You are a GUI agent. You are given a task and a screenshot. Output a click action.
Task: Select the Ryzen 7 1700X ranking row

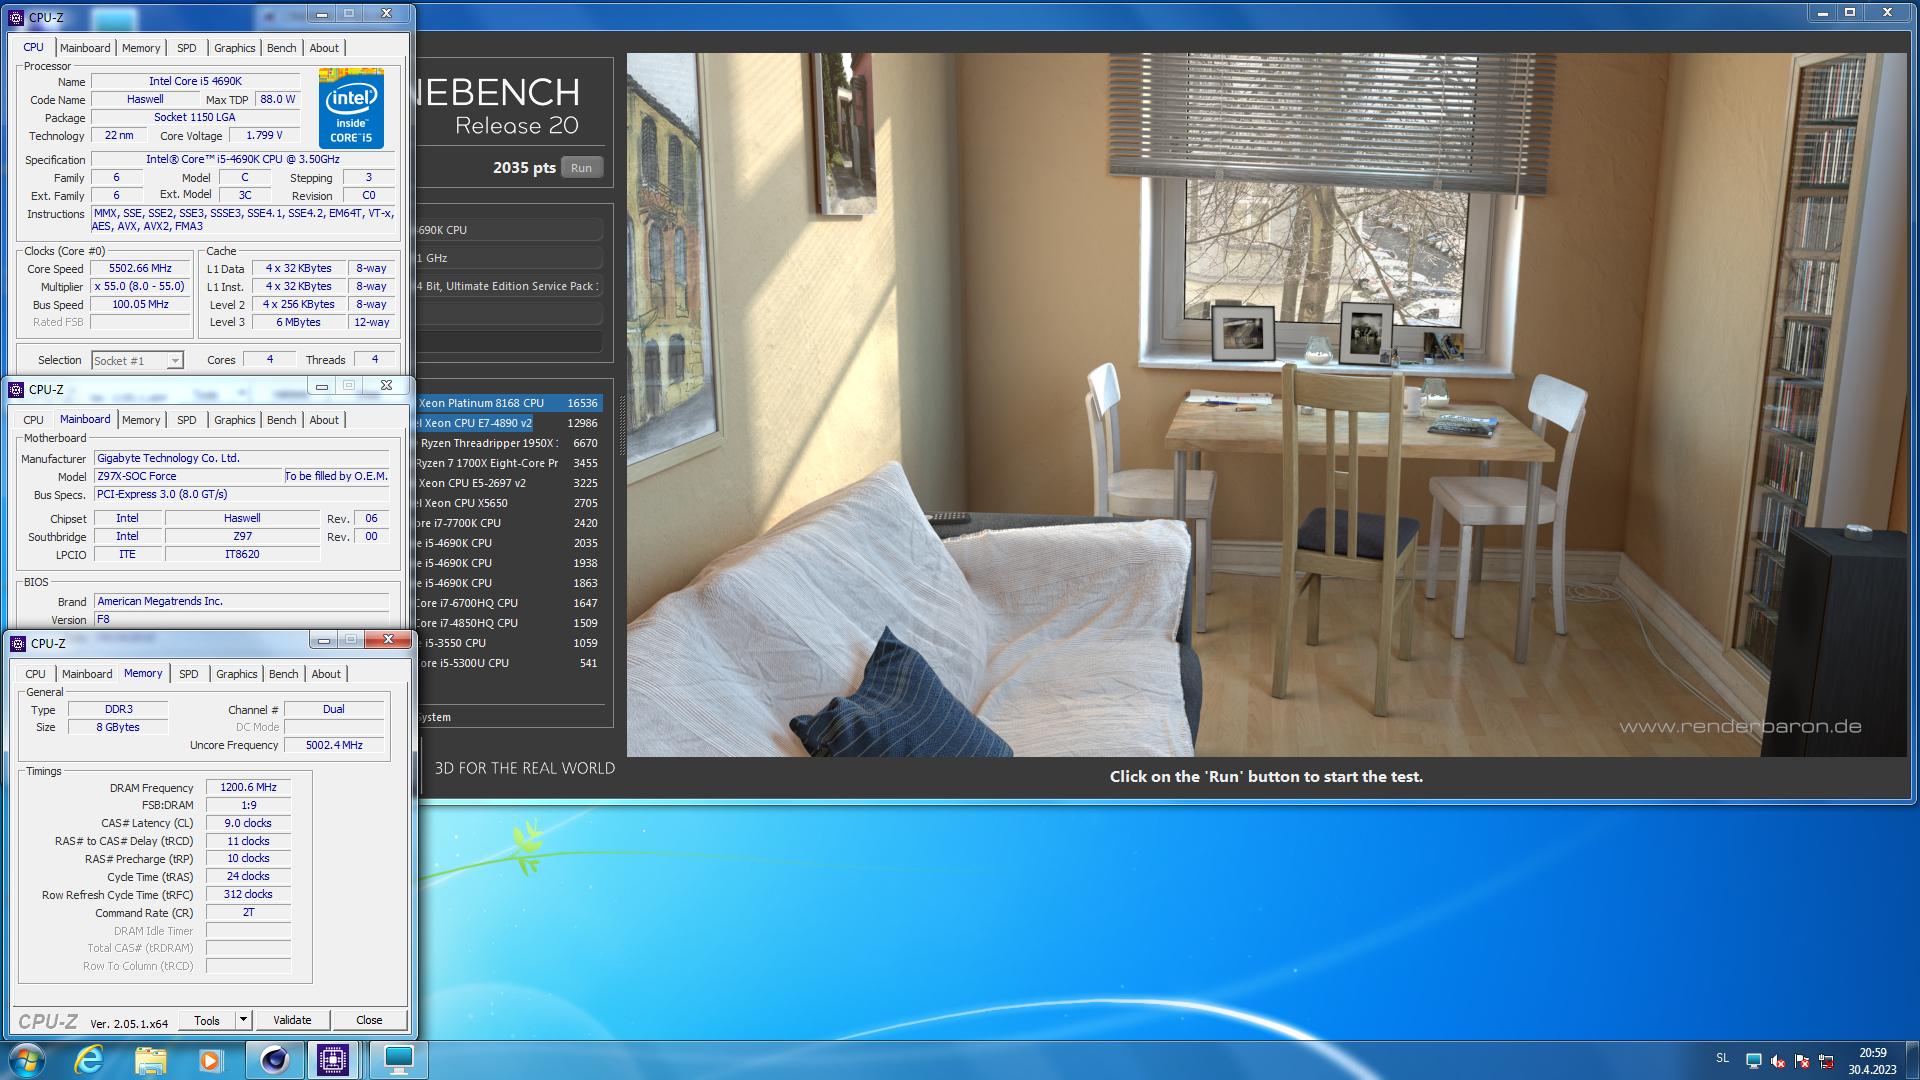tap(509, 463)
